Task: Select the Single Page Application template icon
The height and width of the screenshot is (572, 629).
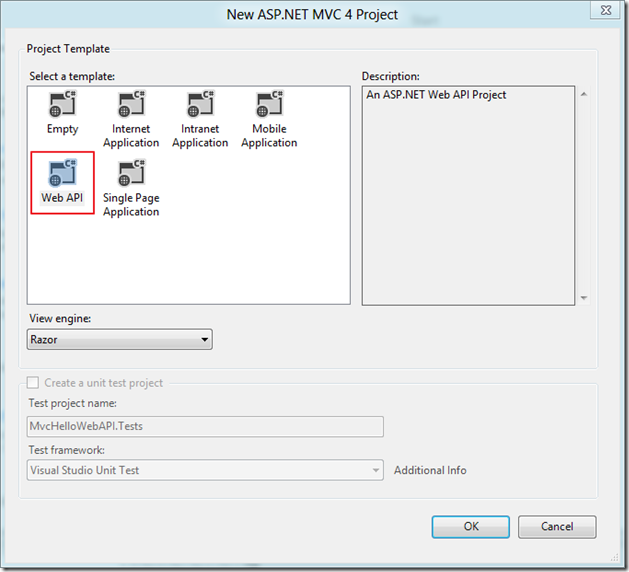Action: [131, 173]
